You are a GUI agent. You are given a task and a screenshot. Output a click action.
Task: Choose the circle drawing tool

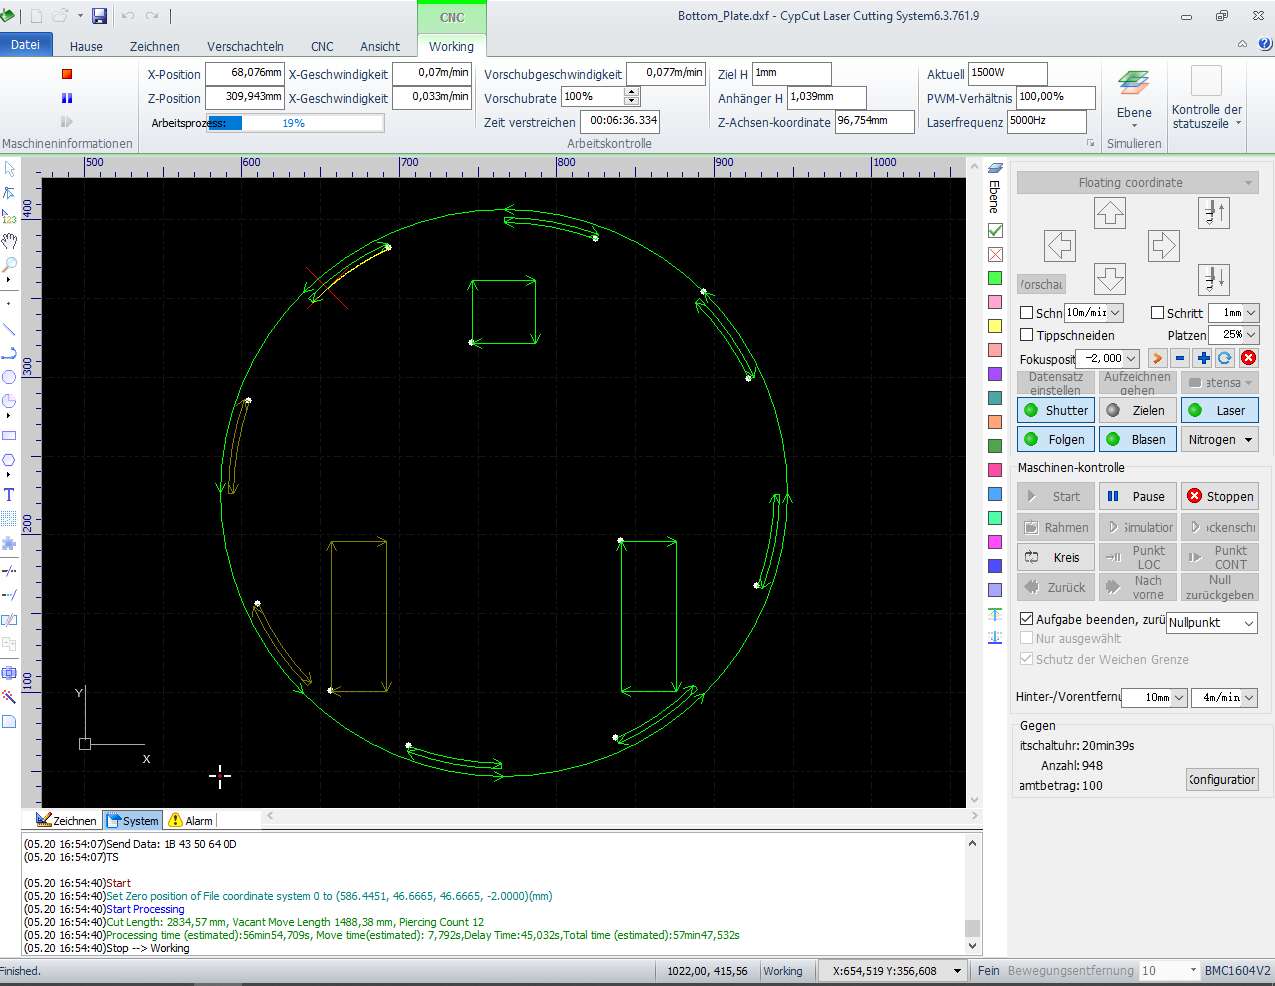point(9,377)
